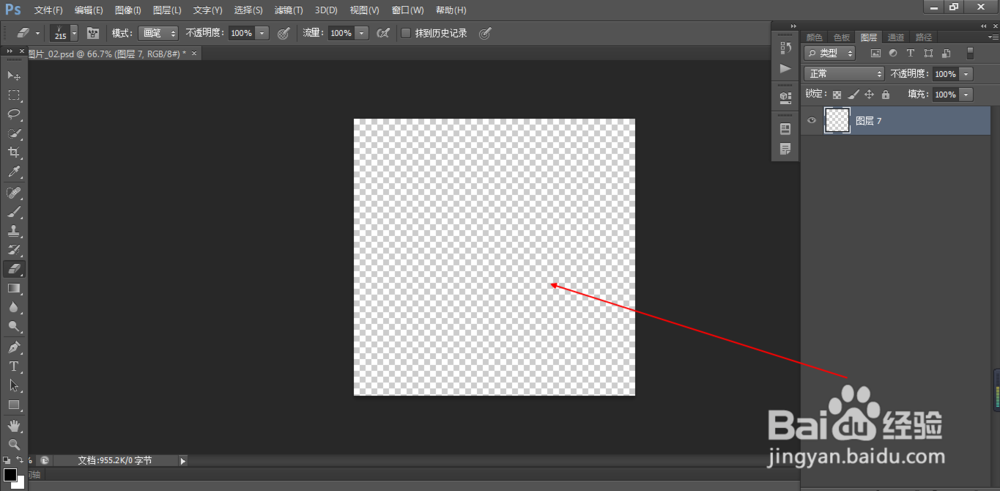
Task: Select the Rectangle shape tool
Action: click(x=14, y=405)
